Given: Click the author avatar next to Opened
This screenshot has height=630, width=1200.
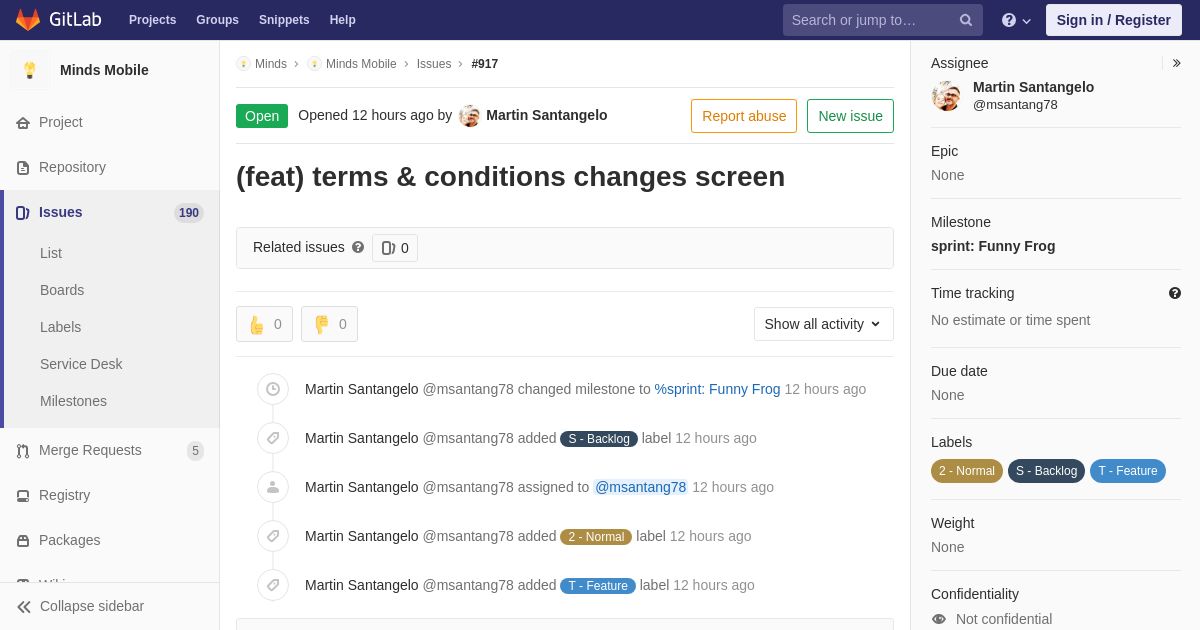Looking at the screenshot, I should point(470,116).
